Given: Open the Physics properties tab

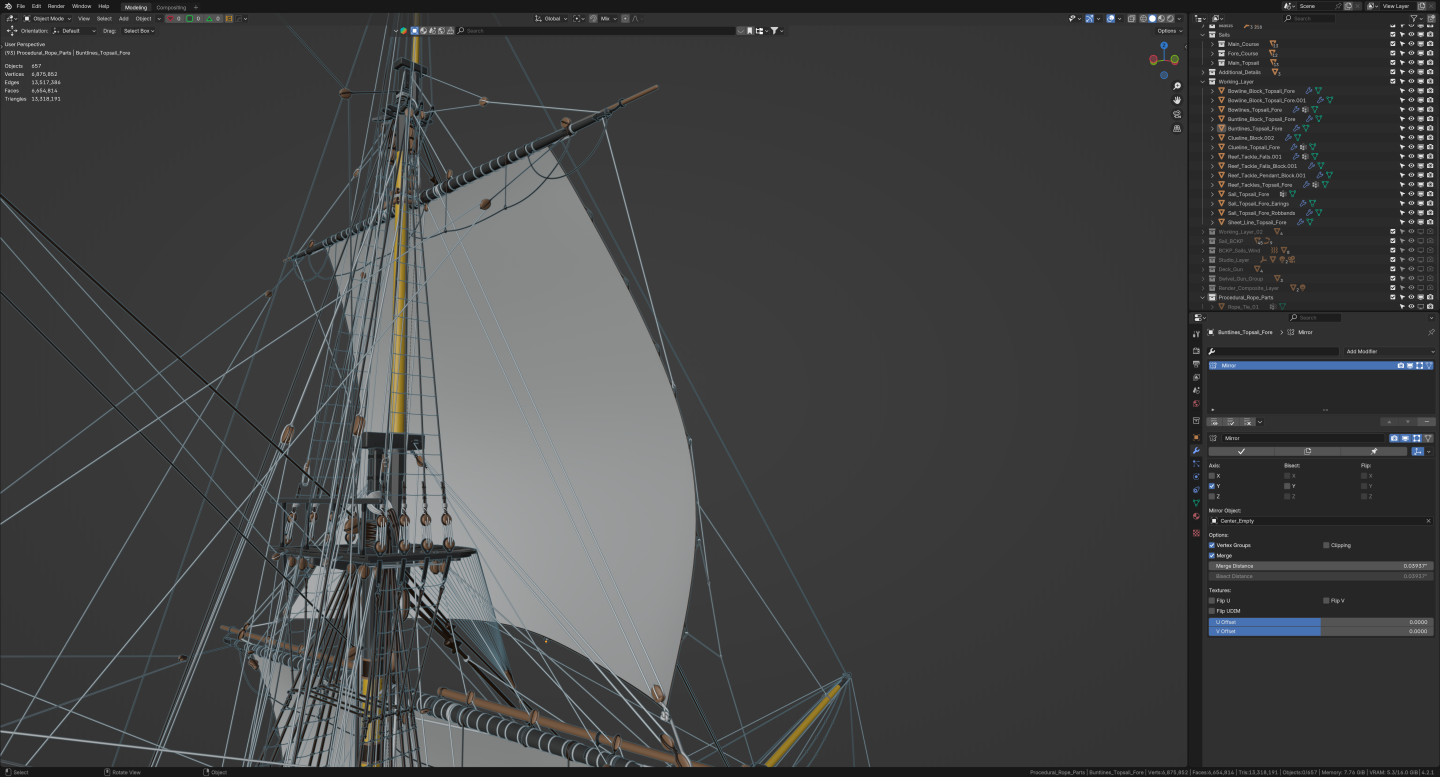Looking at the screenshot, I should point(1196,476).
